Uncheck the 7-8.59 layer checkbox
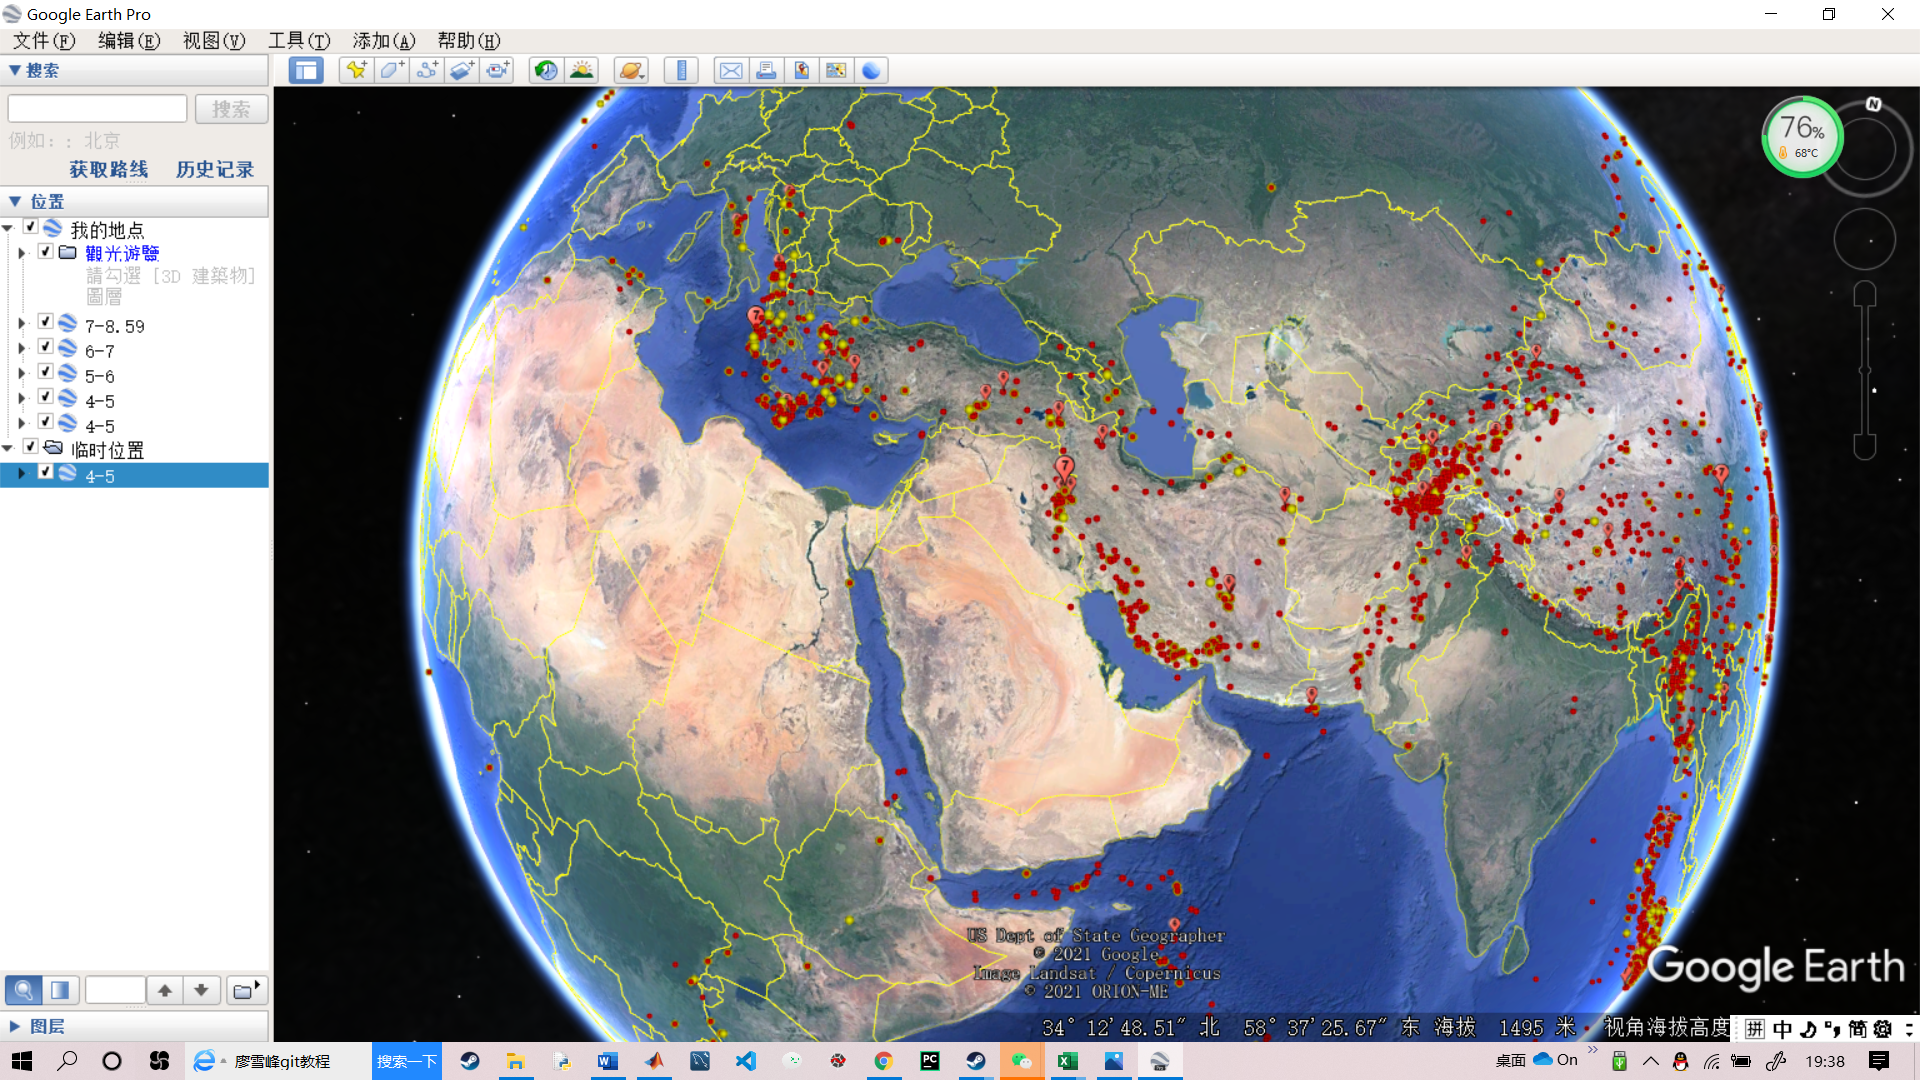The height and width of the screenshot is (1080, 1920). coord(46,321)
